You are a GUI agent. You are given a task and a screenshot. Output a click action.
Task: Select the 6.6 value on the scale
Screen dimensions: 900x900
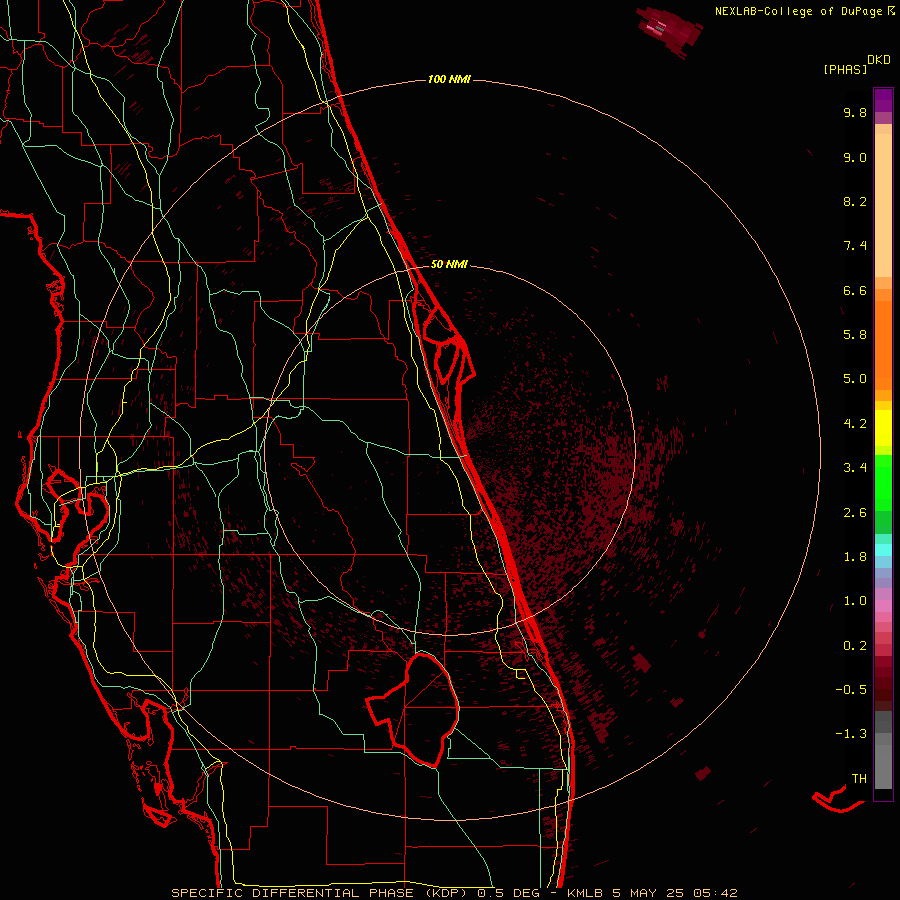855,290
